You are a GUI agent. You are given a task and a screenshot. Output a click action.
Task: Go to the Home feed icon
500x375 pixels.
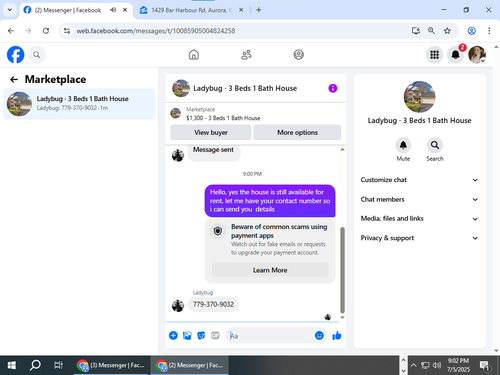point(194,55)
